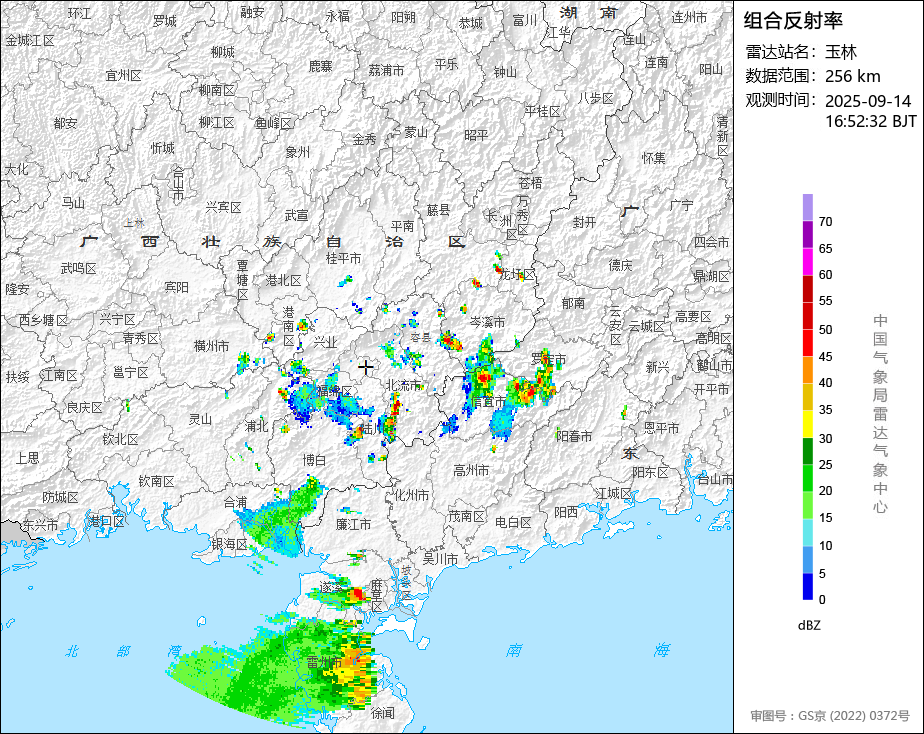
Task: Click the legend value 70
Action: [826, 222]
